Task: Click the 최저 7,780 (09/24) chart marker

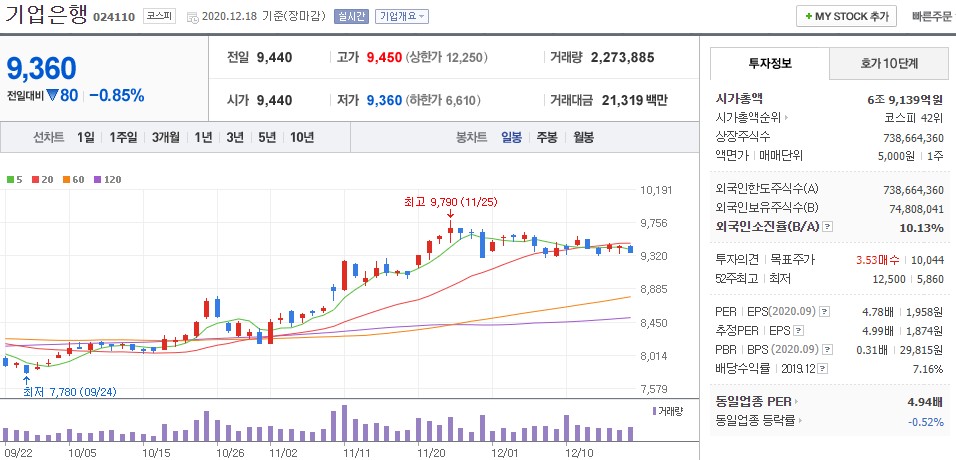Action: [70, 392]
